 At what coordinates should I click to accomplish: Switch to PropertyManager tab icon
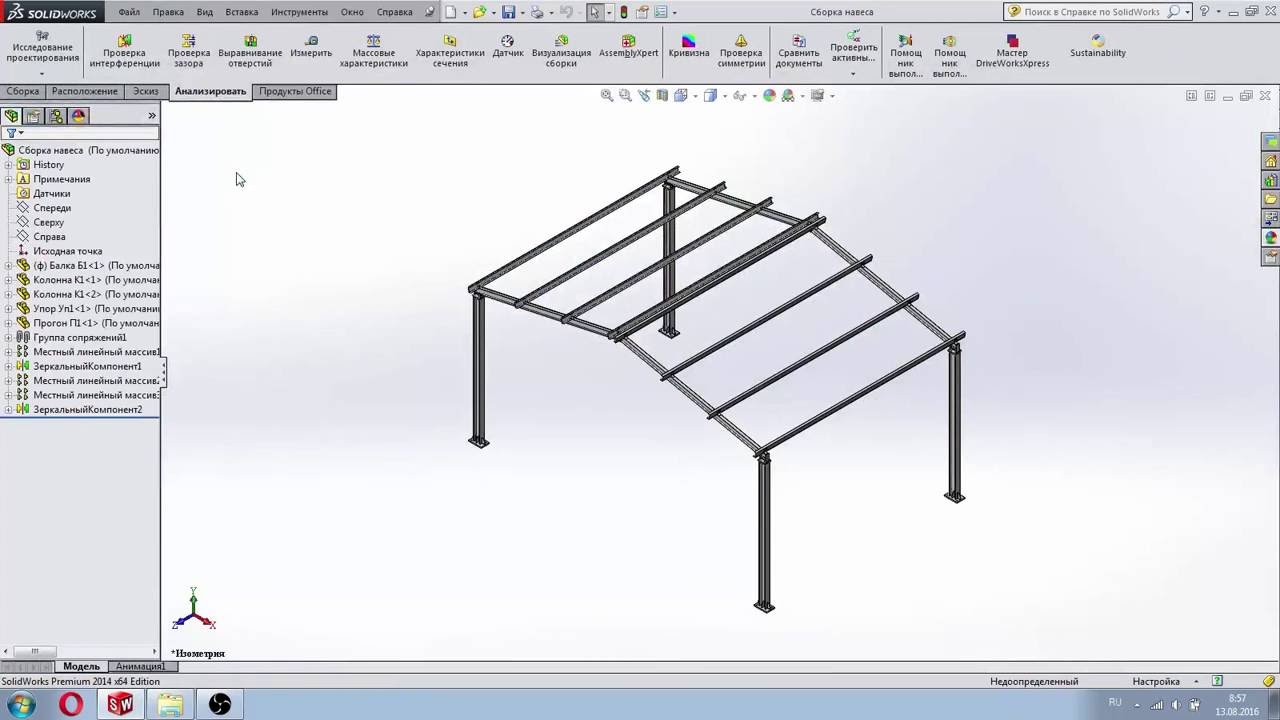pyautogui.click(x=34, y=116)
